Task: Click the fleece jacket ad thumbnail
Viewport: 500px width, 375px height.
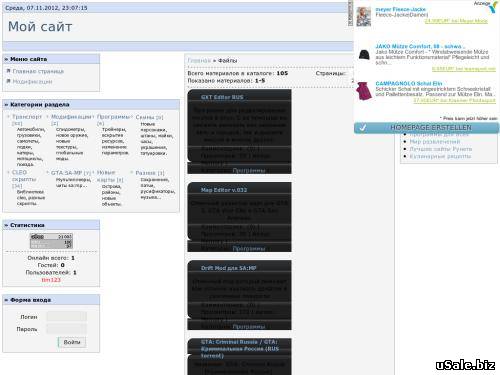Action: 363,16
